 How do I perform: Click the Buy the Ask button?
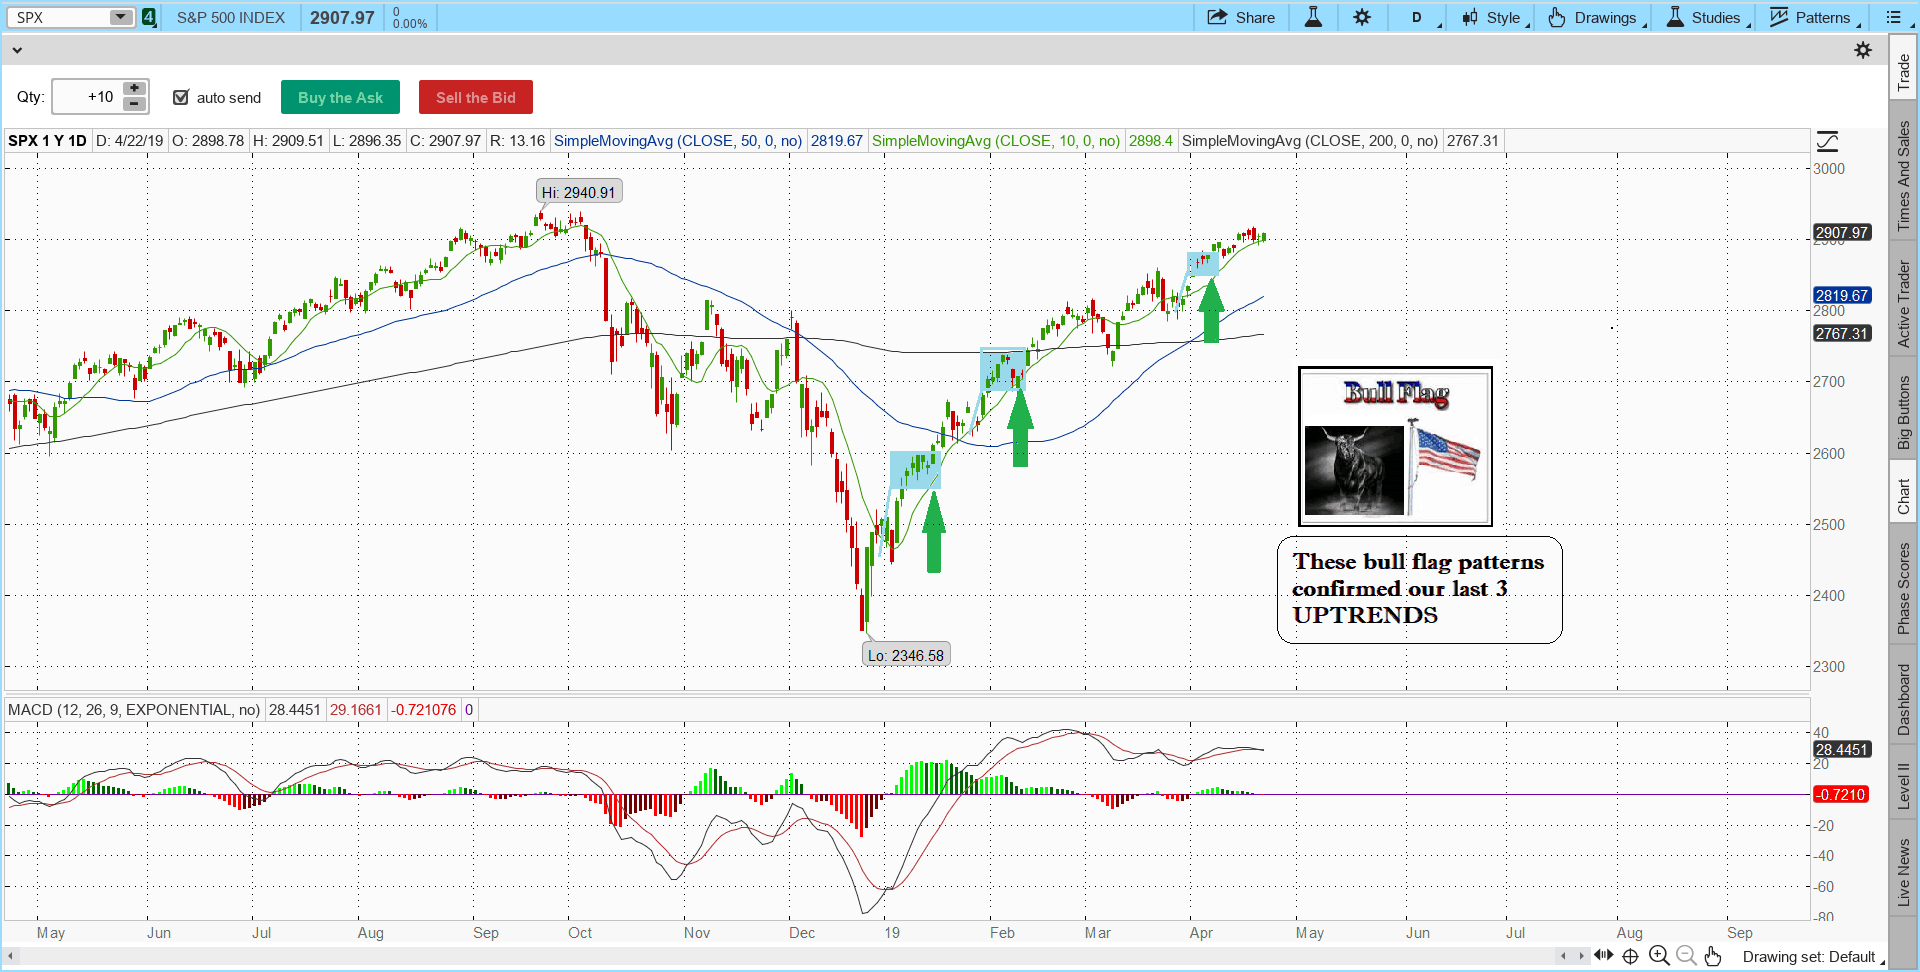point(340,97)
